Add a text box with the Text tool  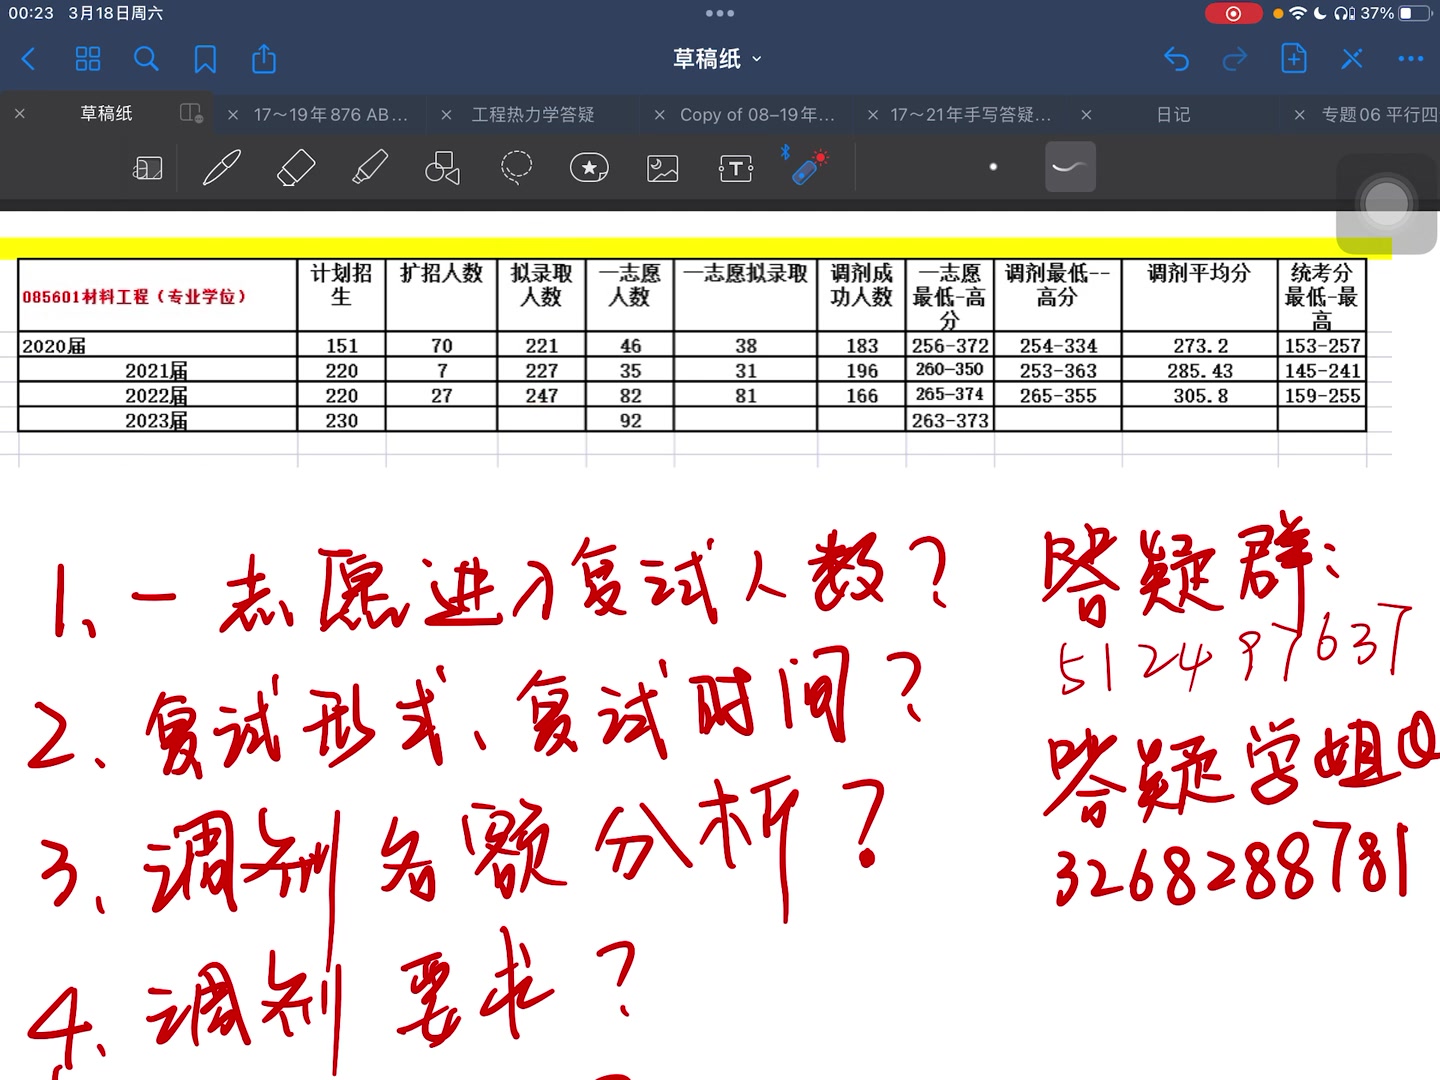pos(735,168)
